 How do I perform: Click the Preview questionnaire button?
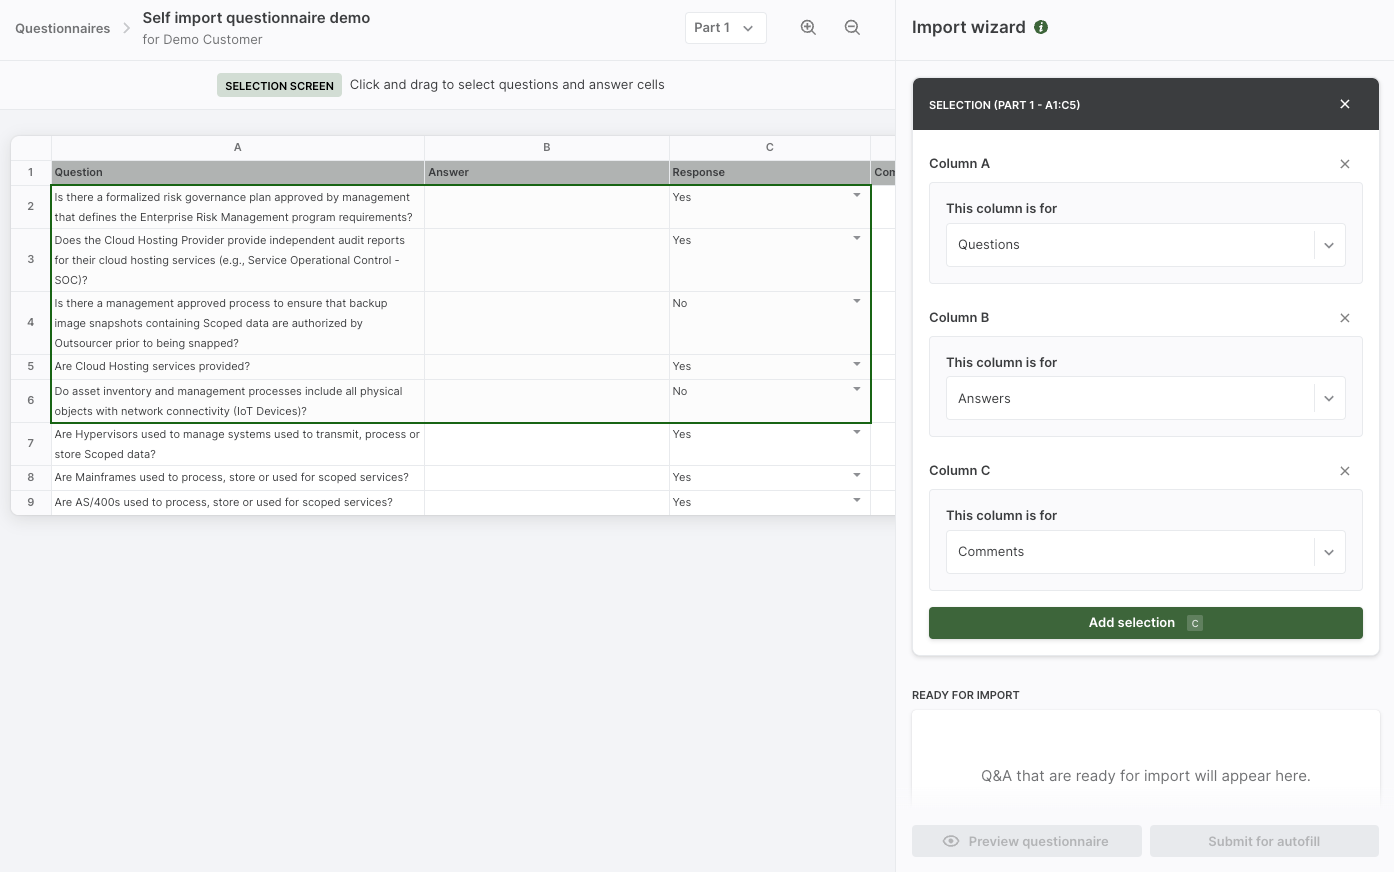point(1027,841)
